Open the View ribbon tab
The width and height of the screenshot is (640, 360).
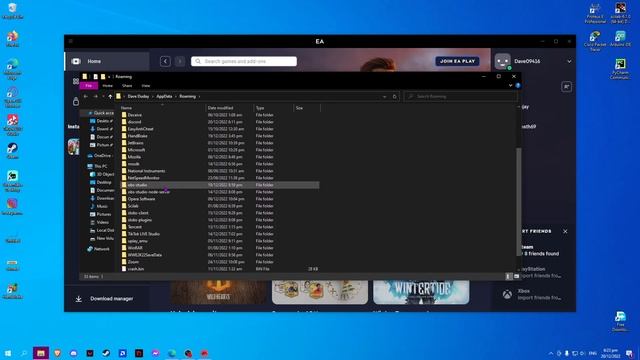(146, 86)
